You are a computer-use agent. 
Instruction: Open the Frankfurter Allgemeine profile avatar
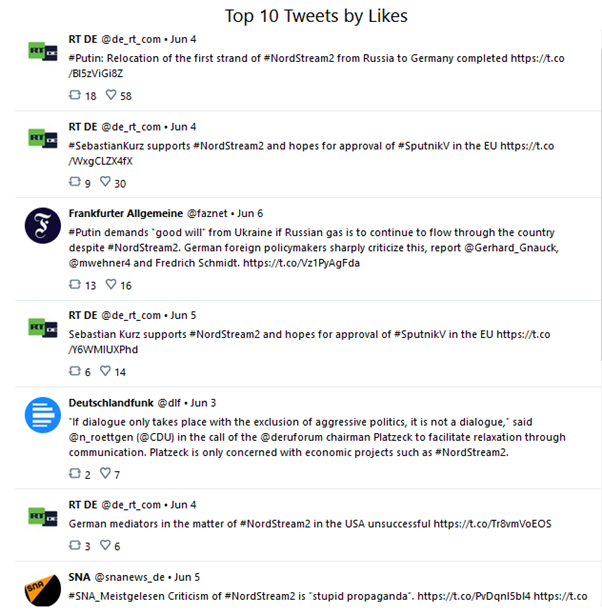(43, 226)
